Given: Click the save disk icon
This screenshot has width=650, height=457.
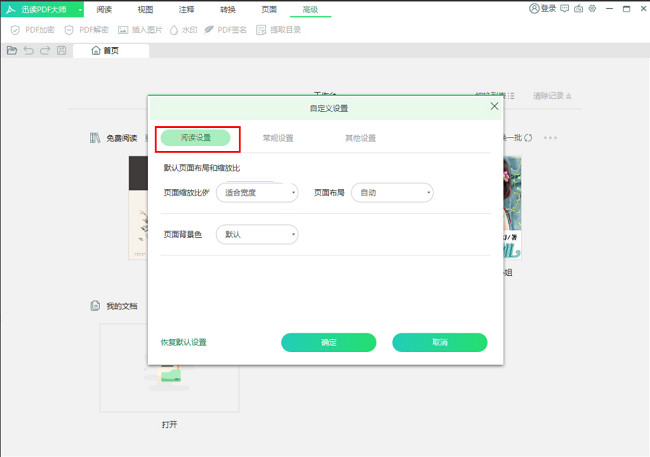Looking at the screenshot, I should [x=62, y=50].
